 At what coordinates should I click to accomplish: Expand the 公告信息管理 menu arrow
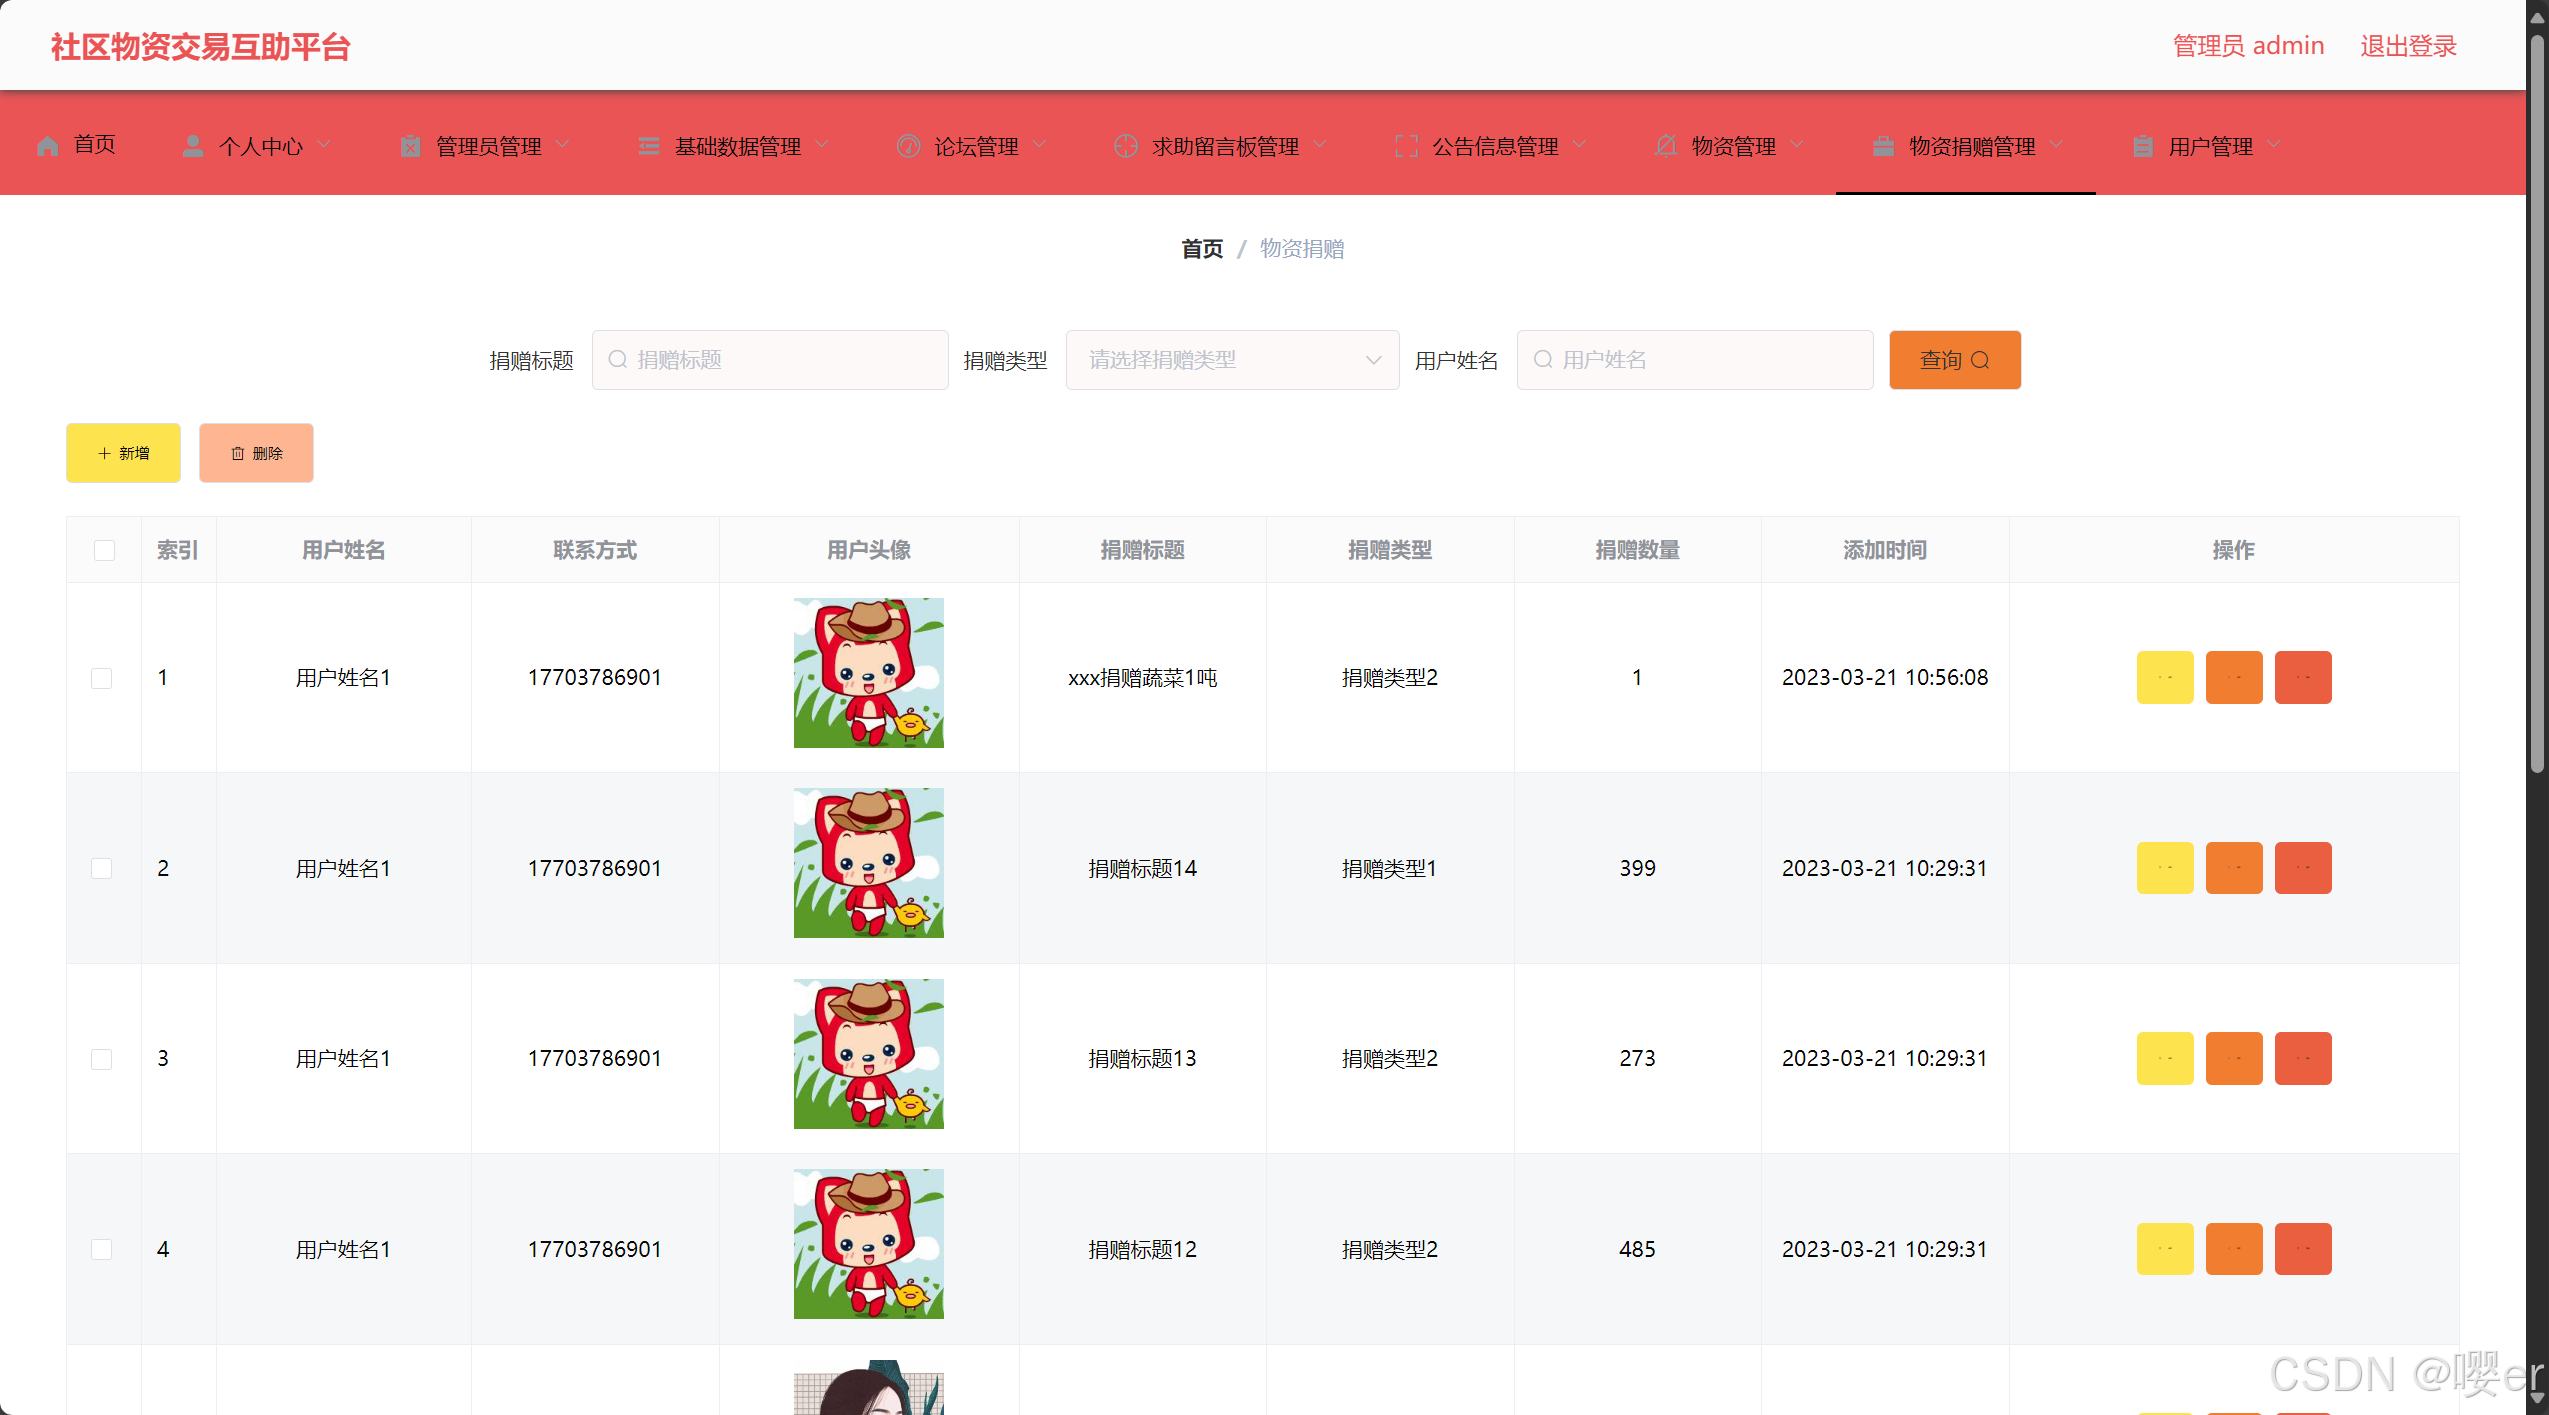point(1579,145)
